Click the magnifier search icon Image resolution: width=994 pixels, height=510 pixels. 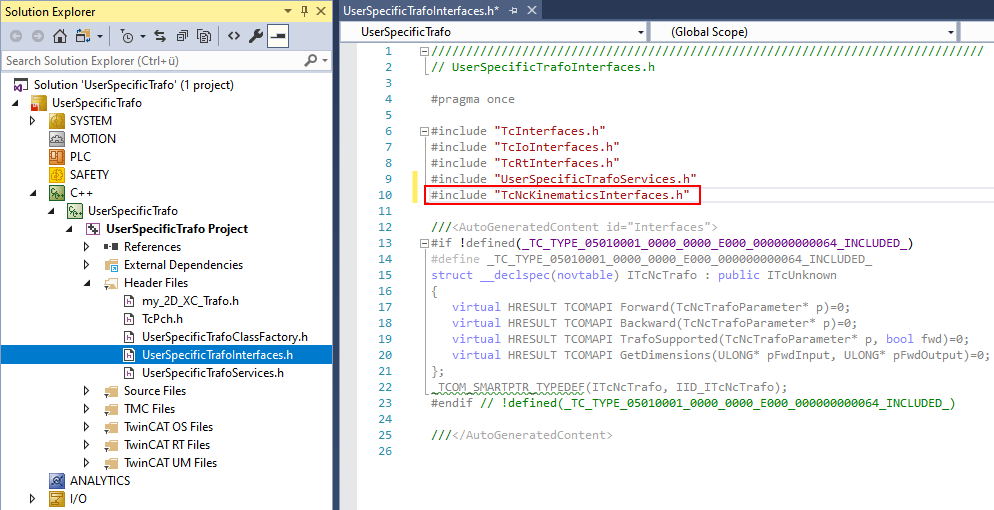point(311,61)
